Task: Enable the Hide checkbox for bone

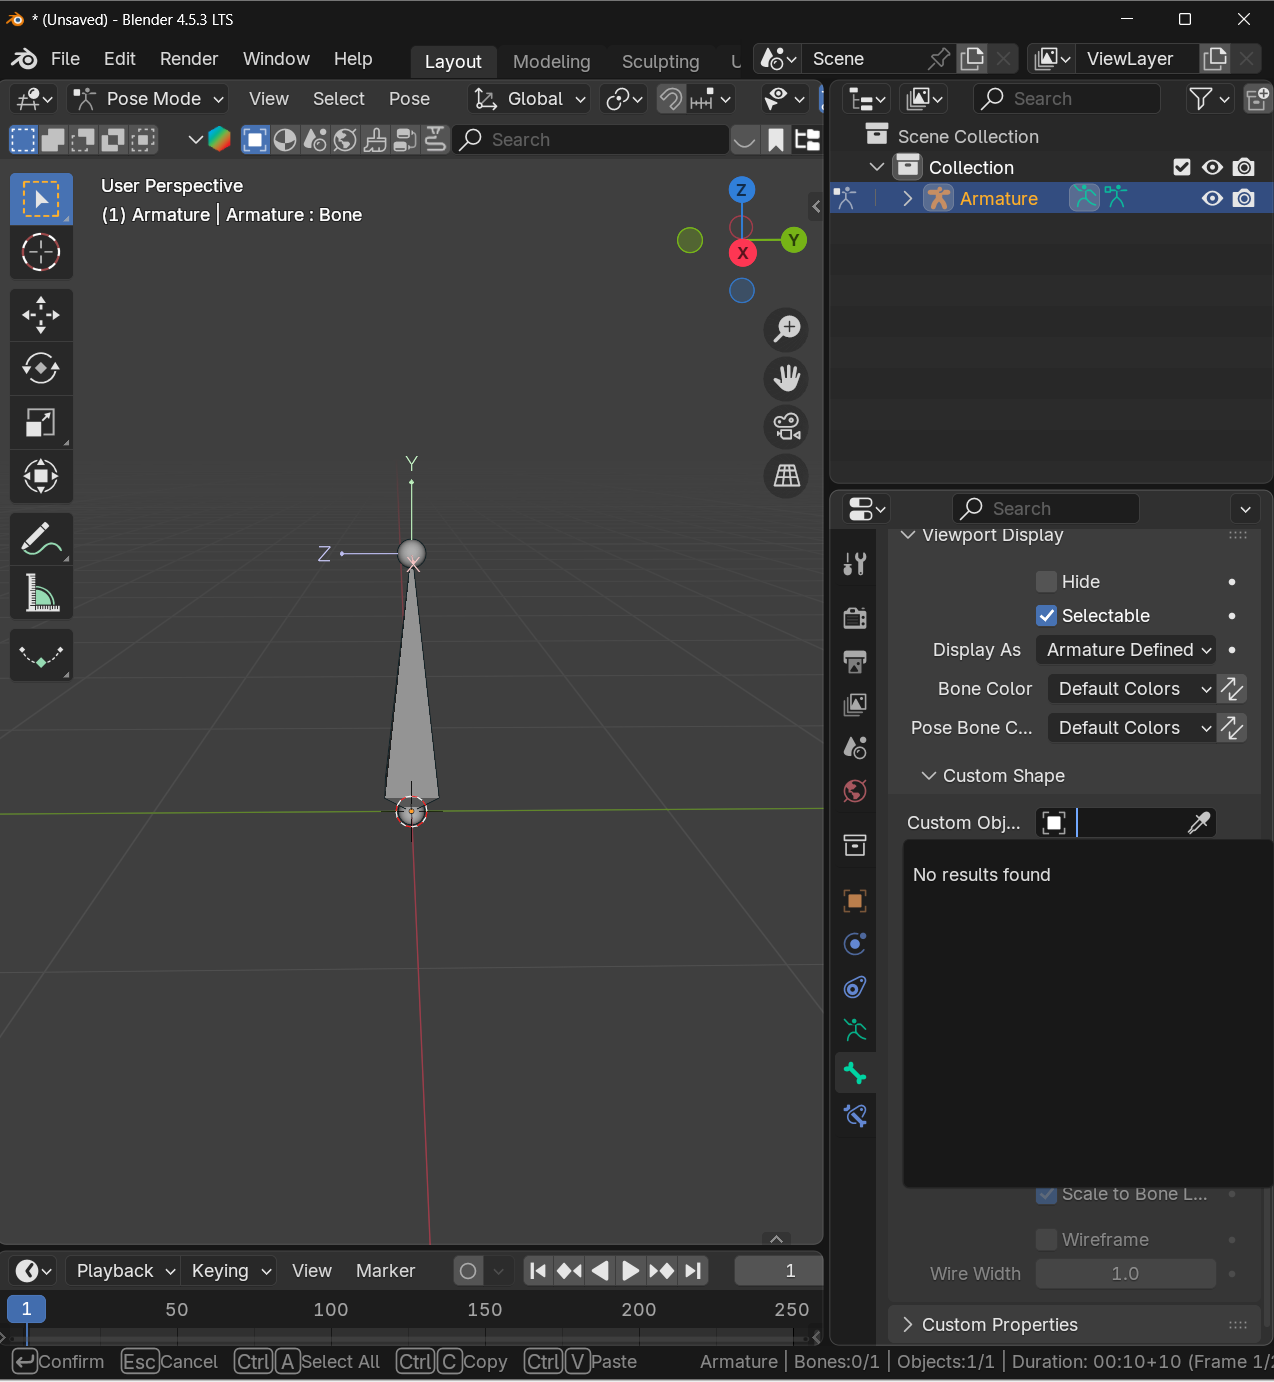Action: pos(1046,582)
